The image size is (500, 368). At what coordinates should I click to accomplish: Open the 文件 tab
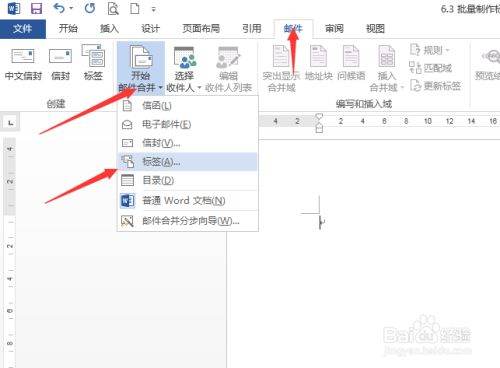pos(23,29)
